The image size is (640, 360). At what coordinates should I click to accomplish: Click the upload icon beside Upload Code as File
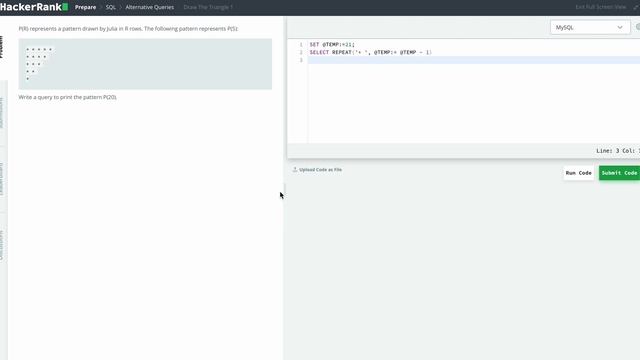tap(294, 169)
